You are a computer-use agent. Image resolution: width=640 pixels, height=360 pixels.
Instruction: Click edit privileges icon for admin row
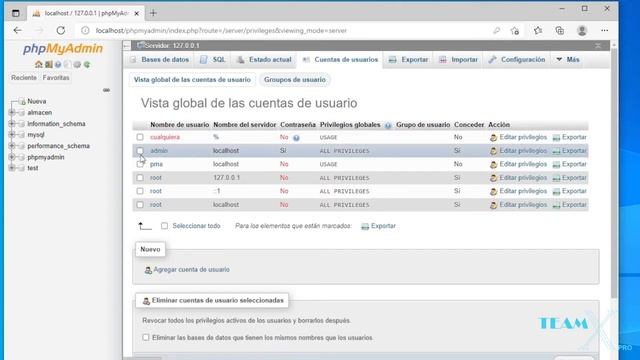(x=493, y=151)
